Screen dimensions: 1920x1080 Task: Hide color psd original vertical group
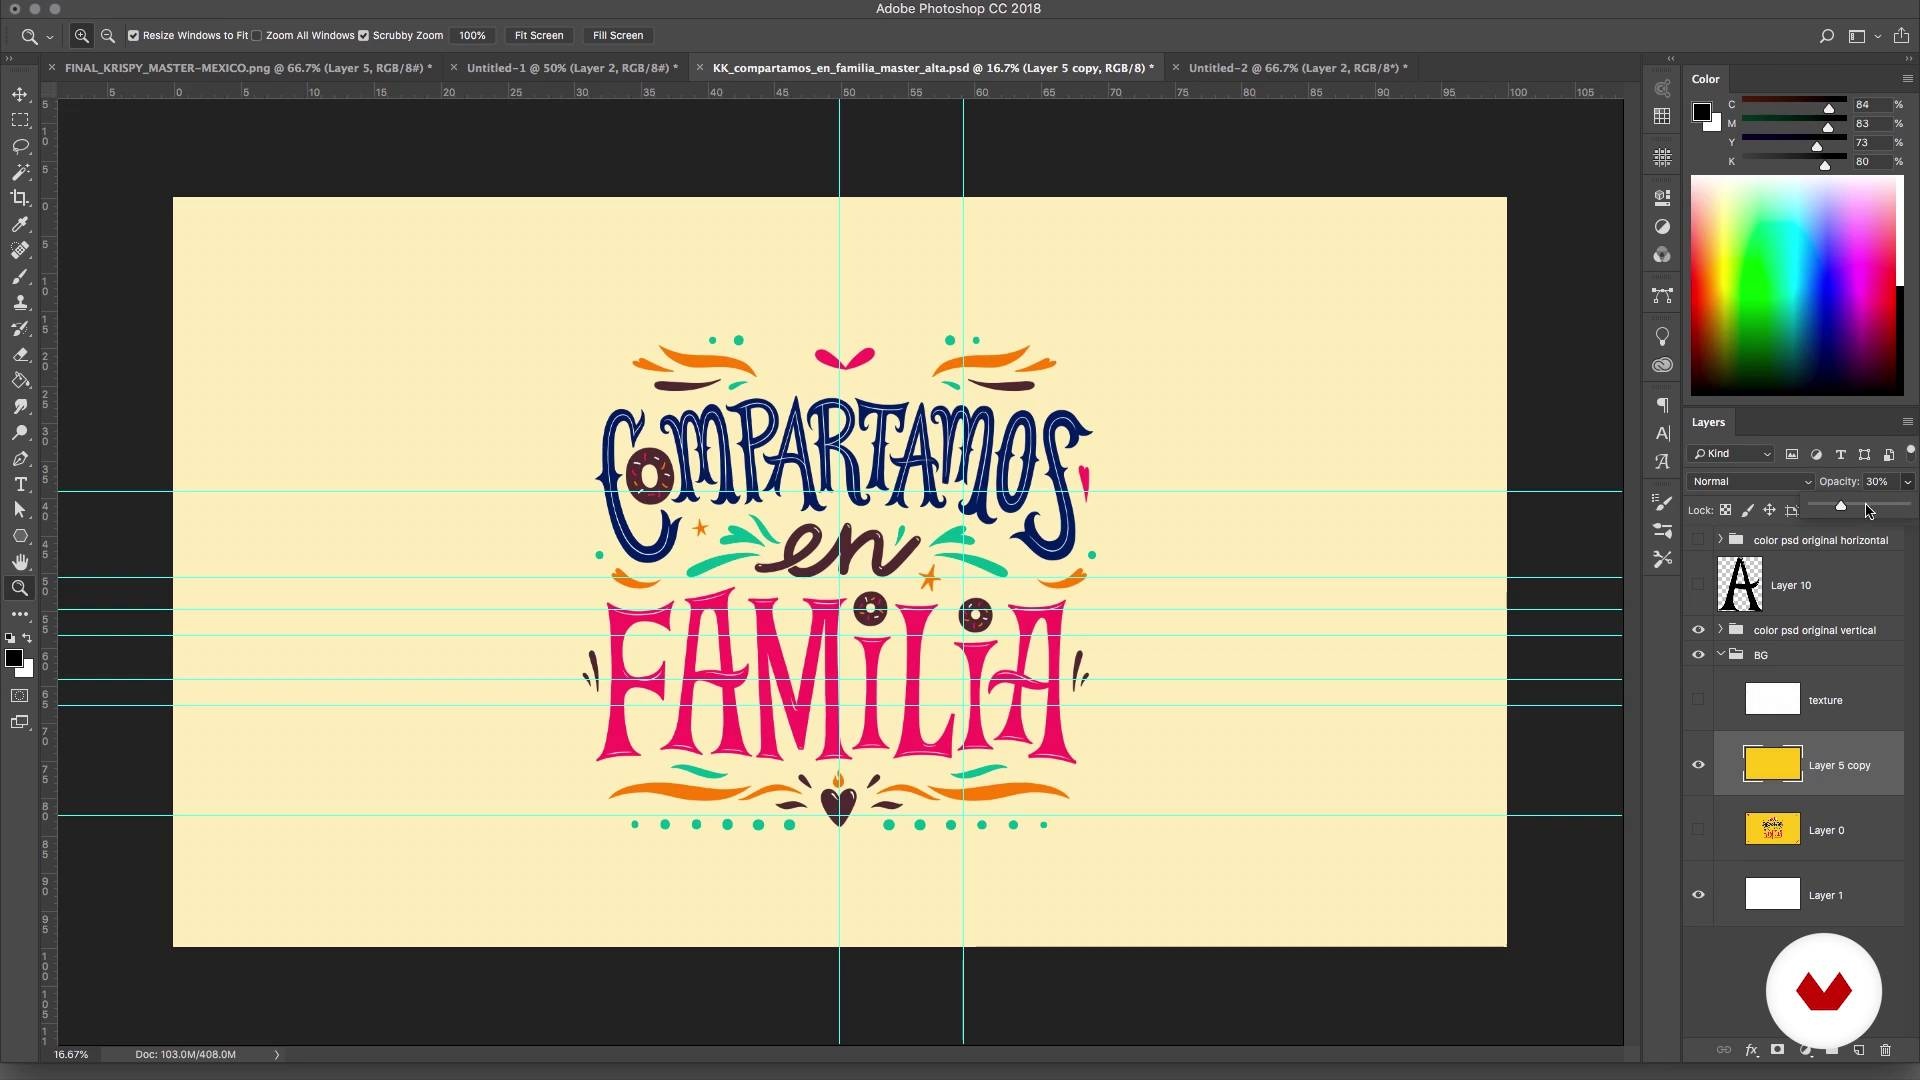pyautogui.click(x=1698, y=630)
